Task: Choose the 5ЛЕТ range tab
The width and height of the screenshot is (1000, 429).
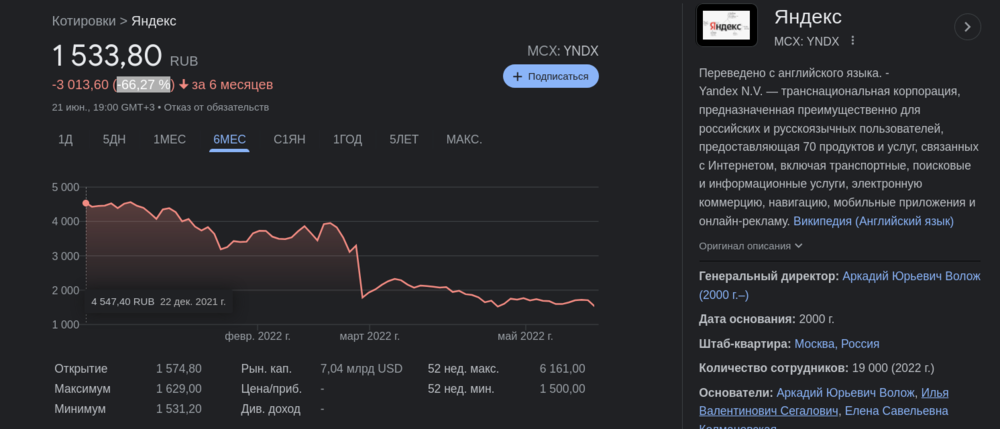Action: (404, 139)
